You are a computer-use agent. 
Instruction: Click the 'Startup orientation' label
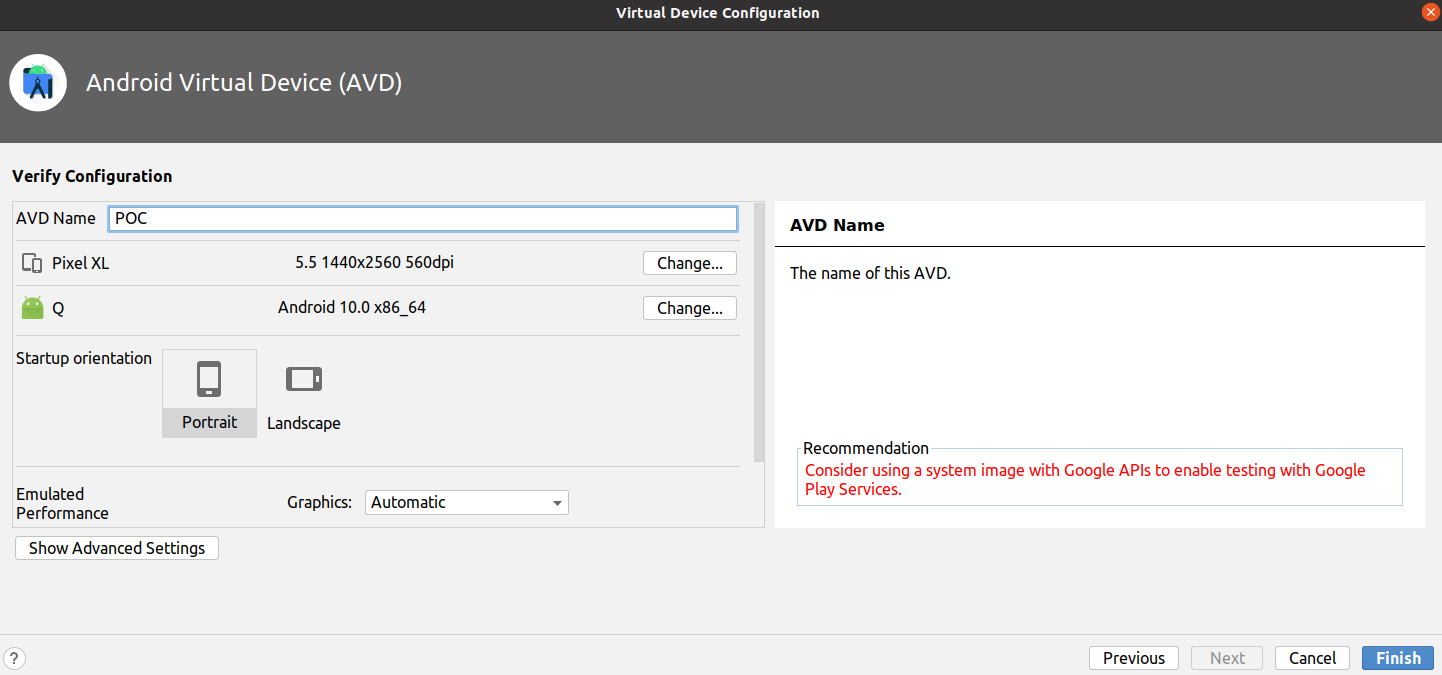[x=84, y=358]
